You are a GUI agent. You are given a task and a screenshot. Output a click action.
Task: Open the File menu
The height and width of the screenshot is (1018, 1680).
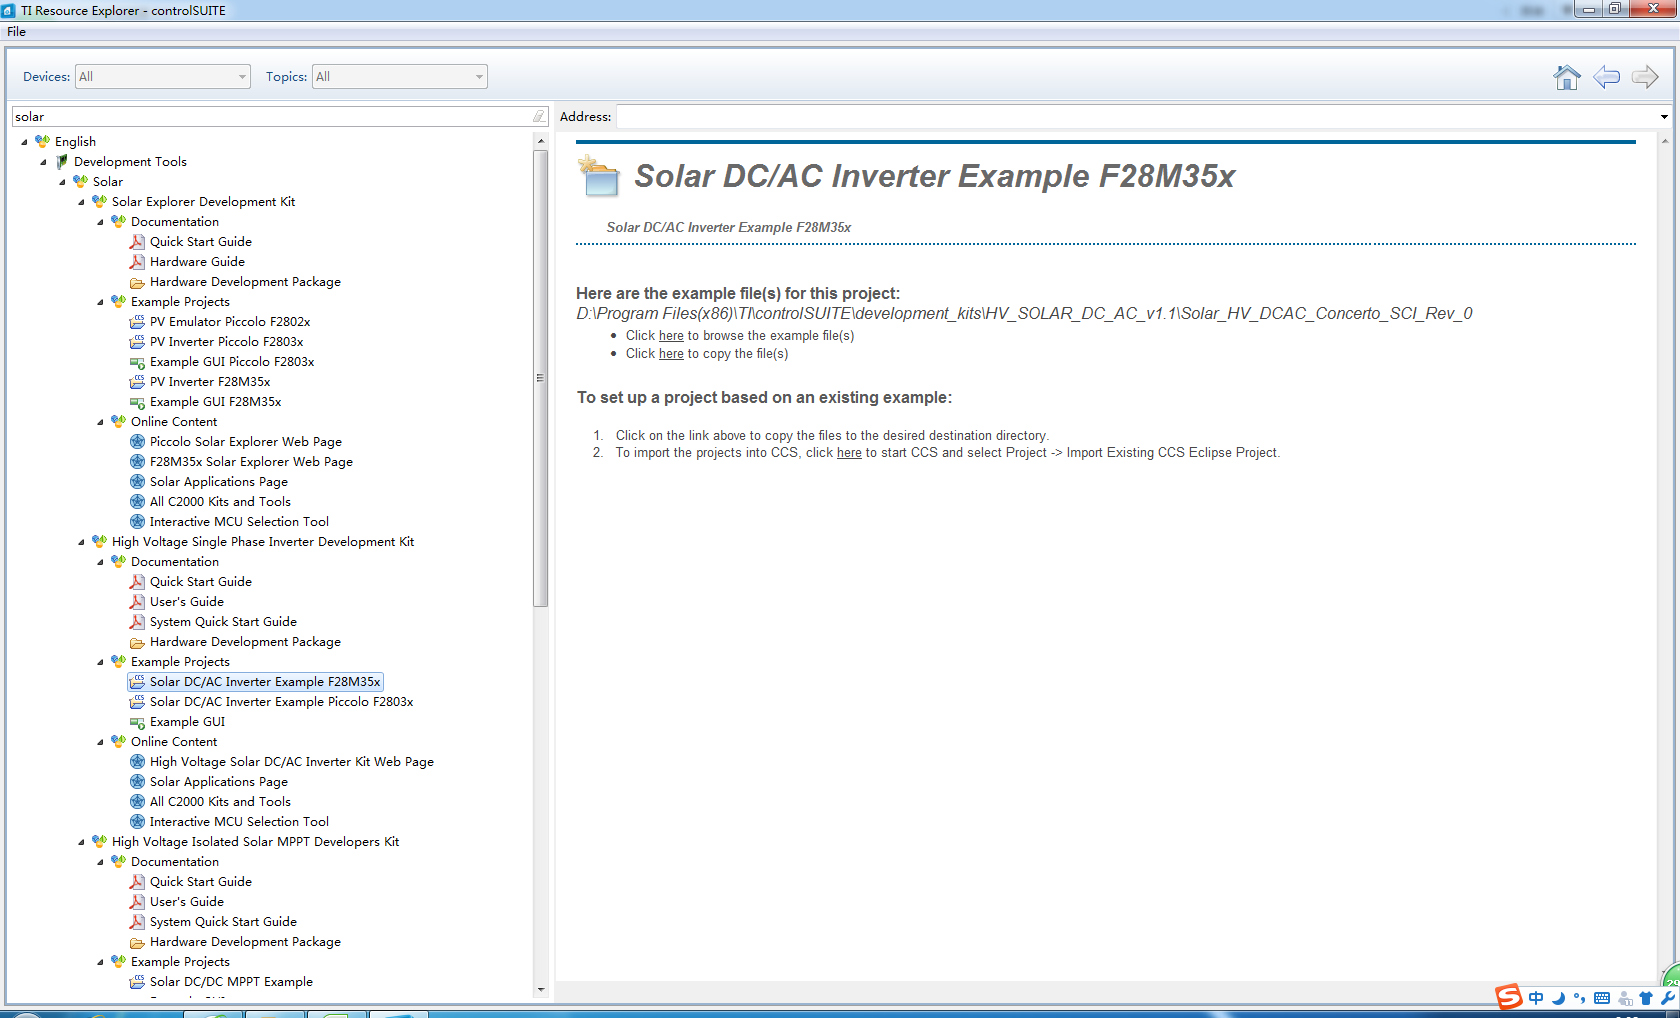click(16, 32)
